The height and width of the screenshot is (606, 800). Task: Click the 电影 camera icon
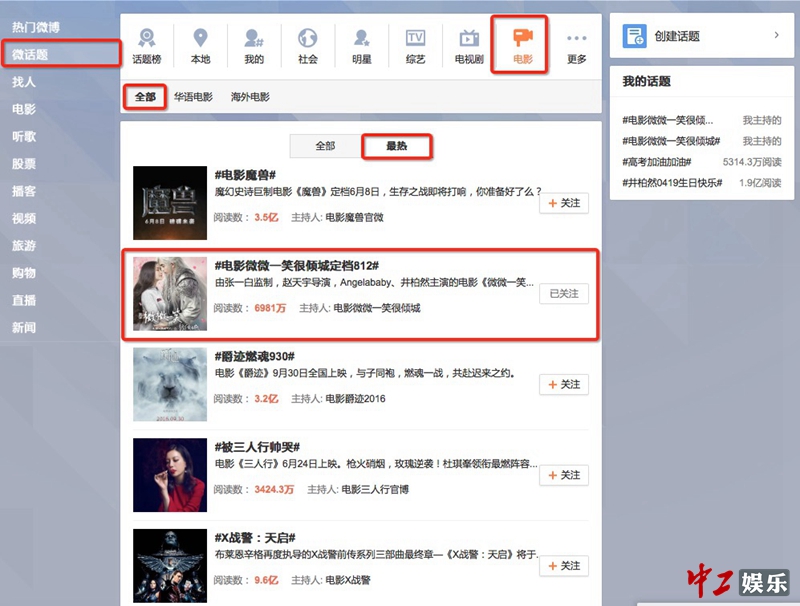point(522,39)
